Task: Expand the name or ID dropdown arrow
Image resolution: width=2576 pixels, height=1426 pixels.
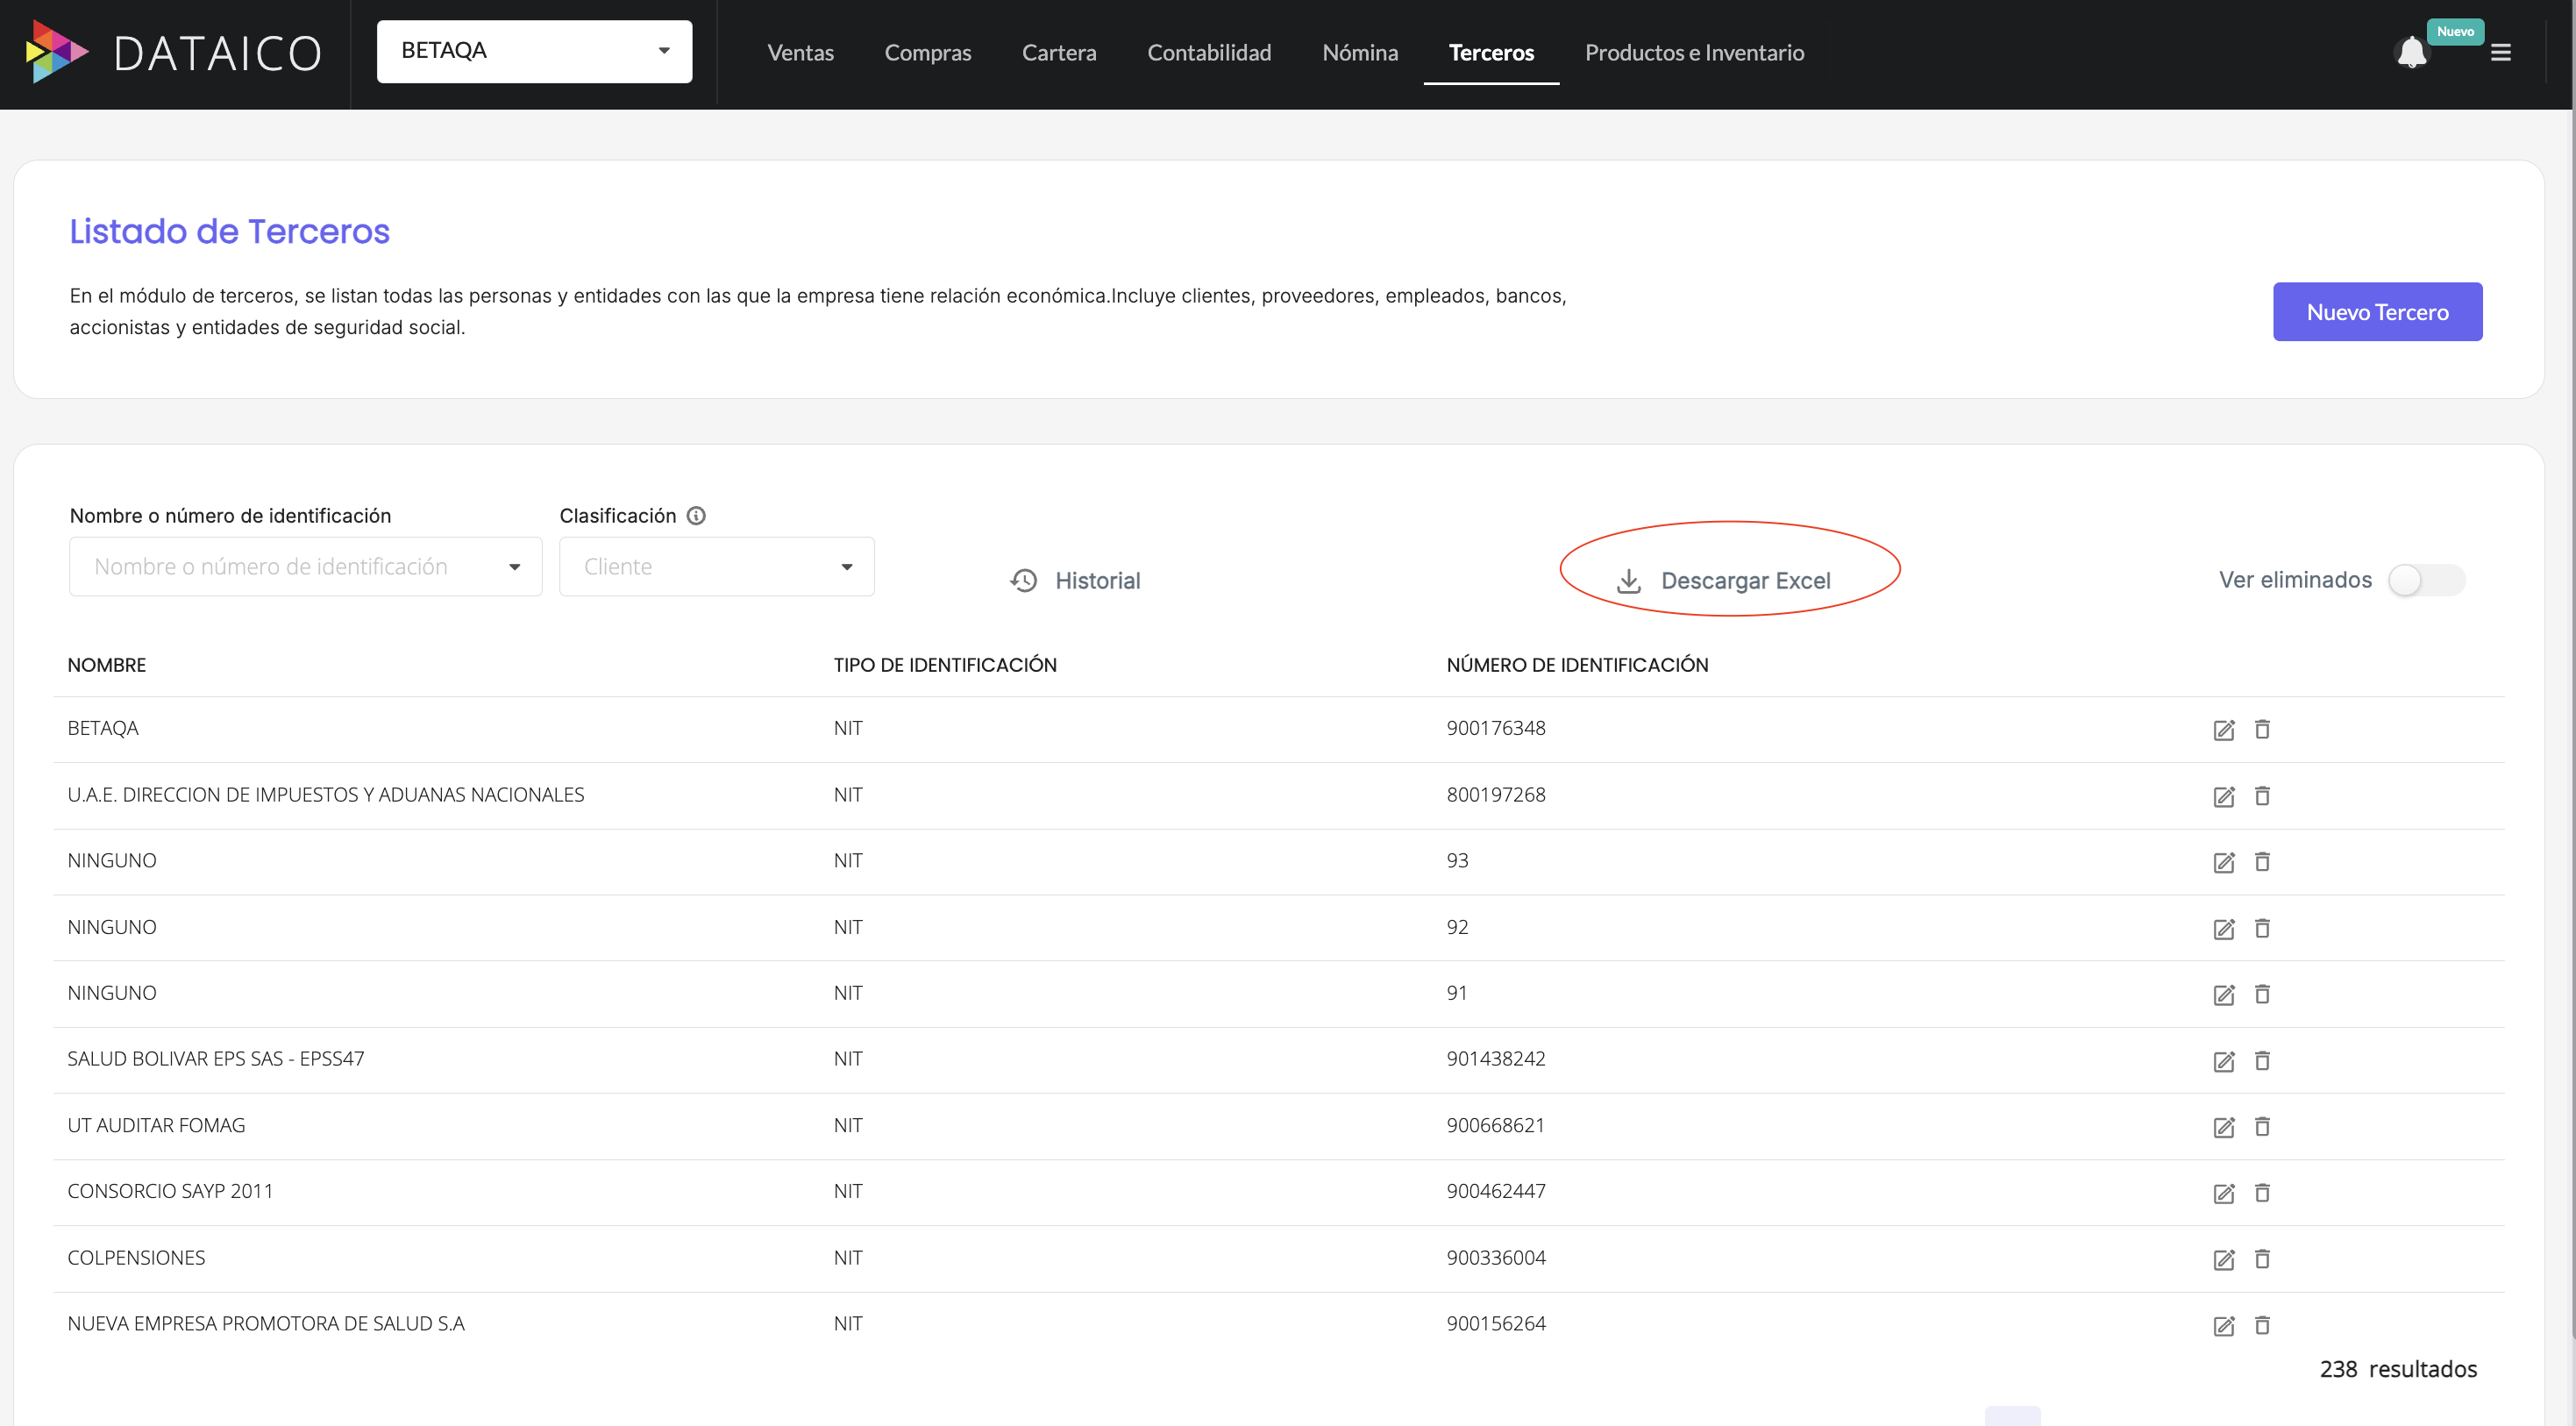Action: pyautogui.click(x=515, y=567)
